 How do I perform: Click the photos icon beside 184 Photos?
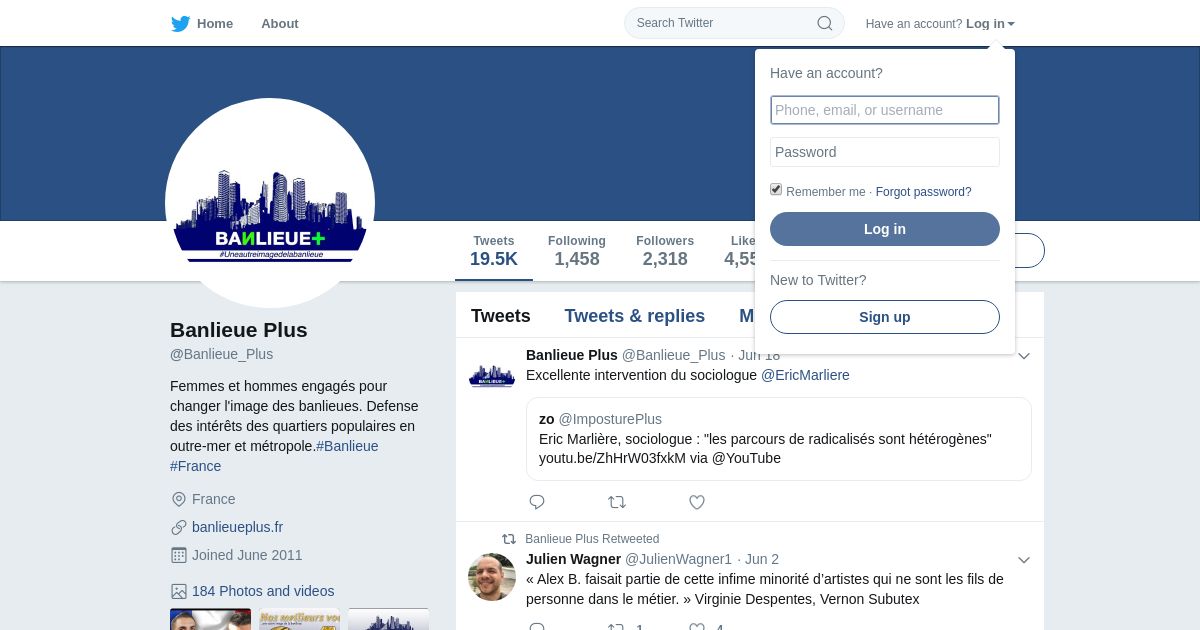(179, 591)
